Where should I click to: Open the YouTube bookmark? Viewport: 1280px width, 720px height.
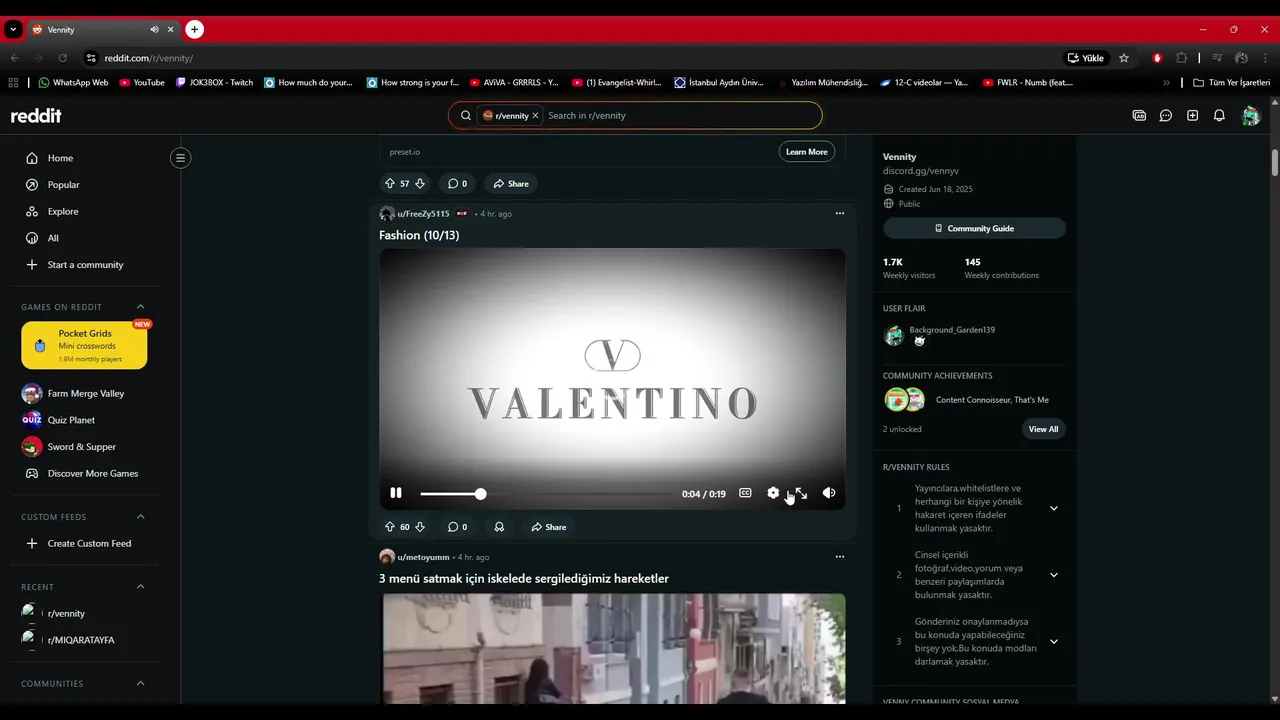[x=141, y=83]
